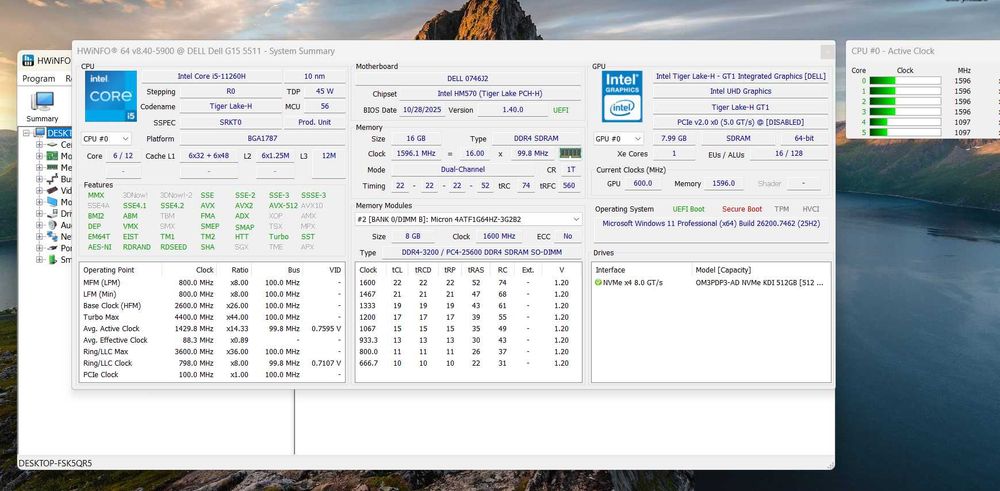This screenshot has width=1000, height=491.
Task: Expand the Bus tree node
Action: [x=40, y=179]
